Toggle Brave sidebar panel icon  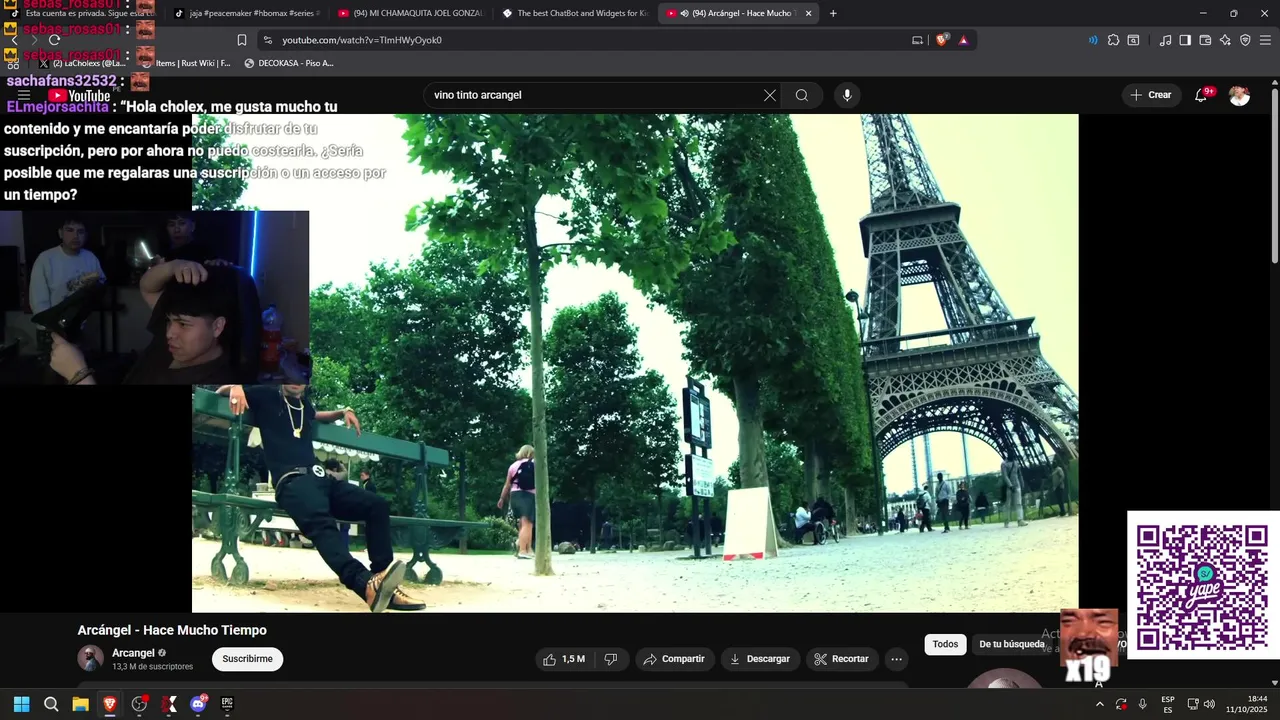click(x=1185, y=40)
